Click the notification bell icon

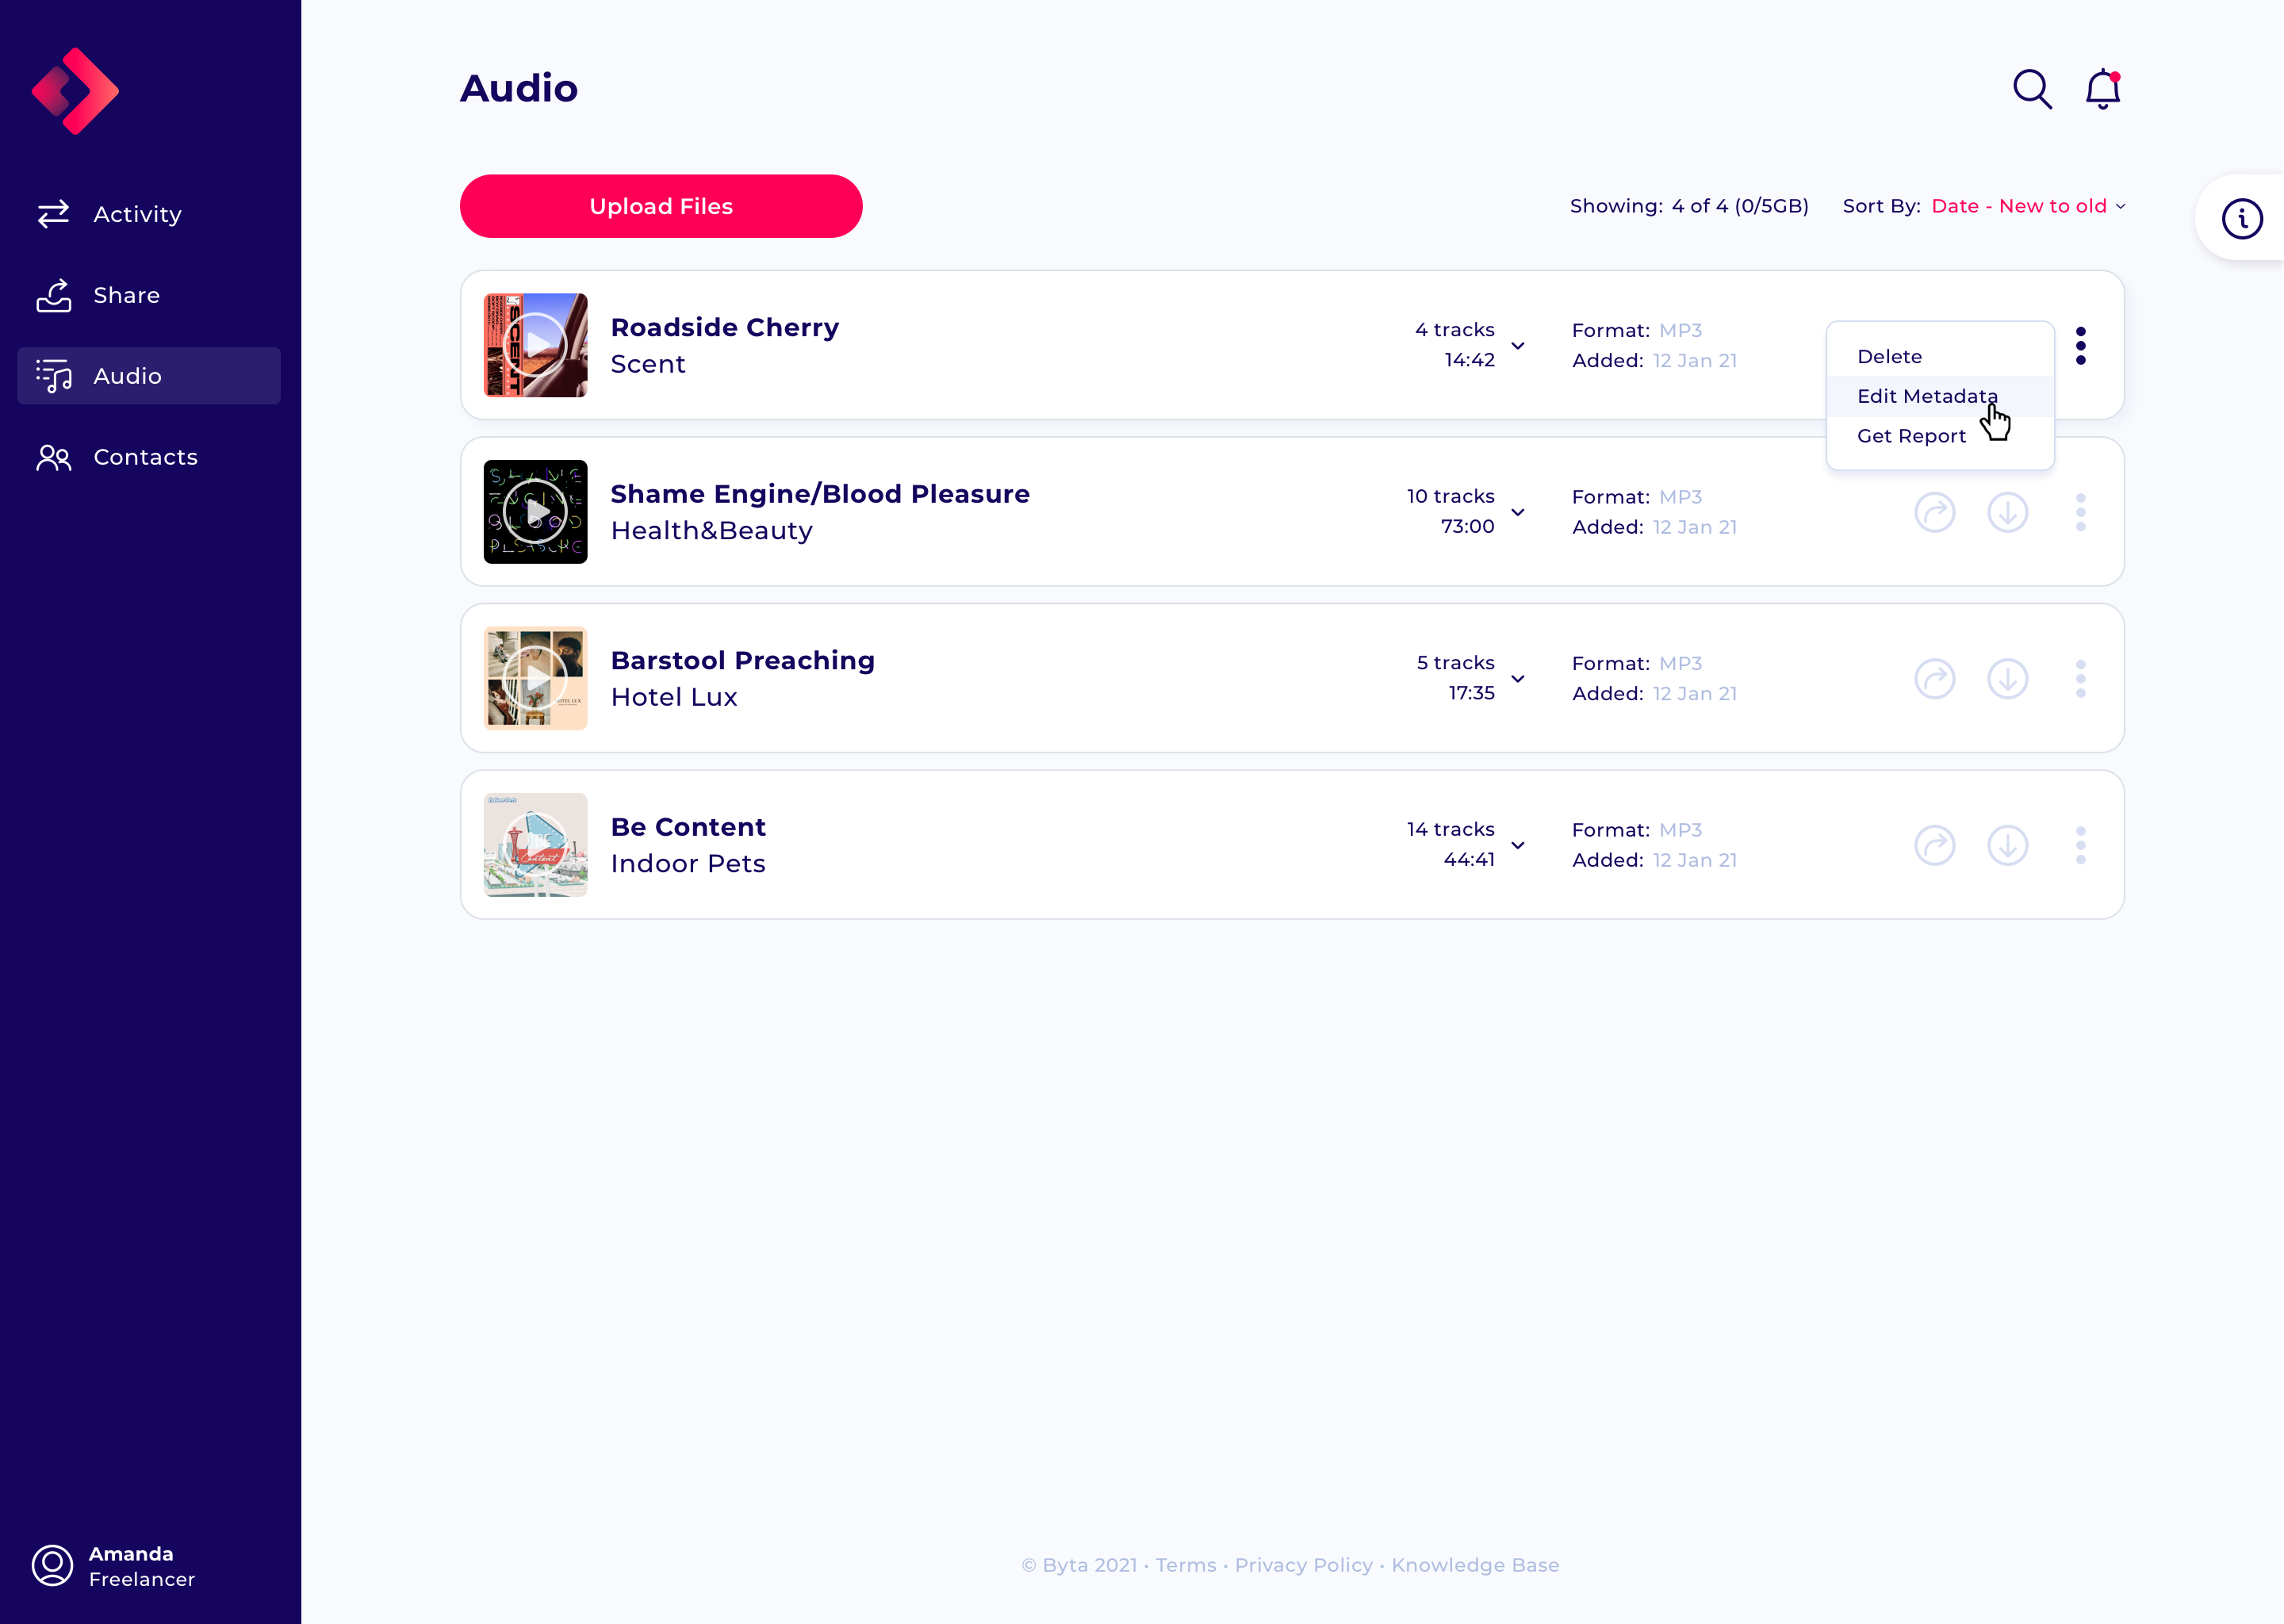point(2102,88)
